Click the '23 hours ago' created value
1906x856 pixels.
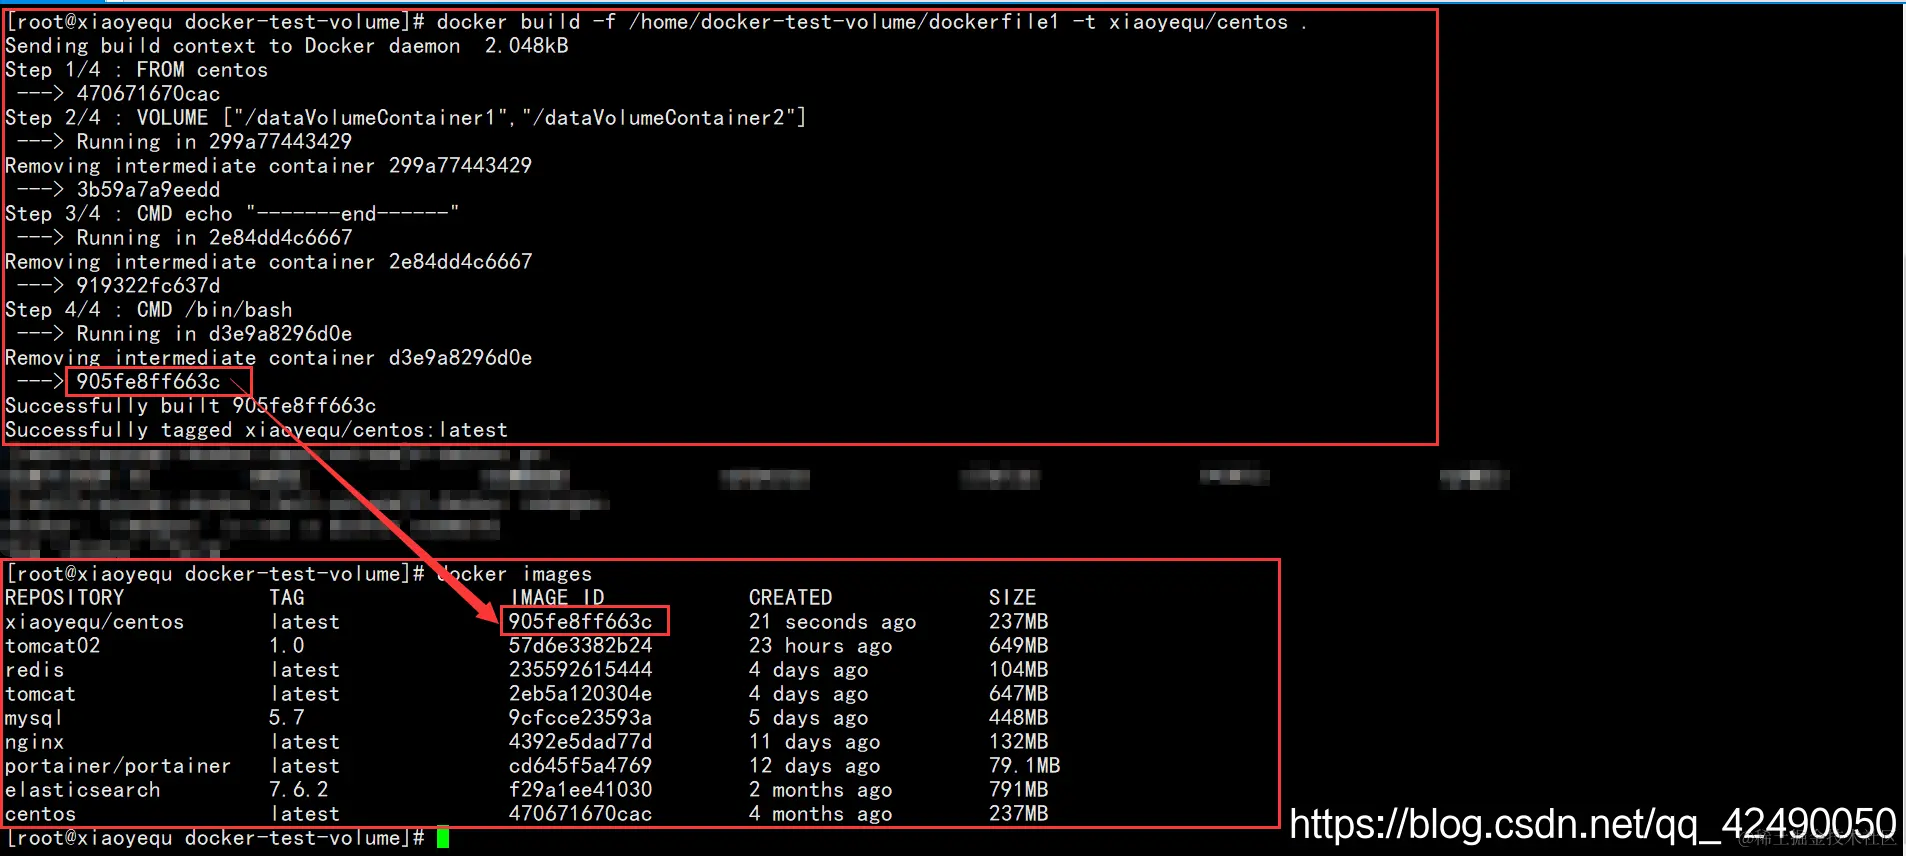[820, 646]
